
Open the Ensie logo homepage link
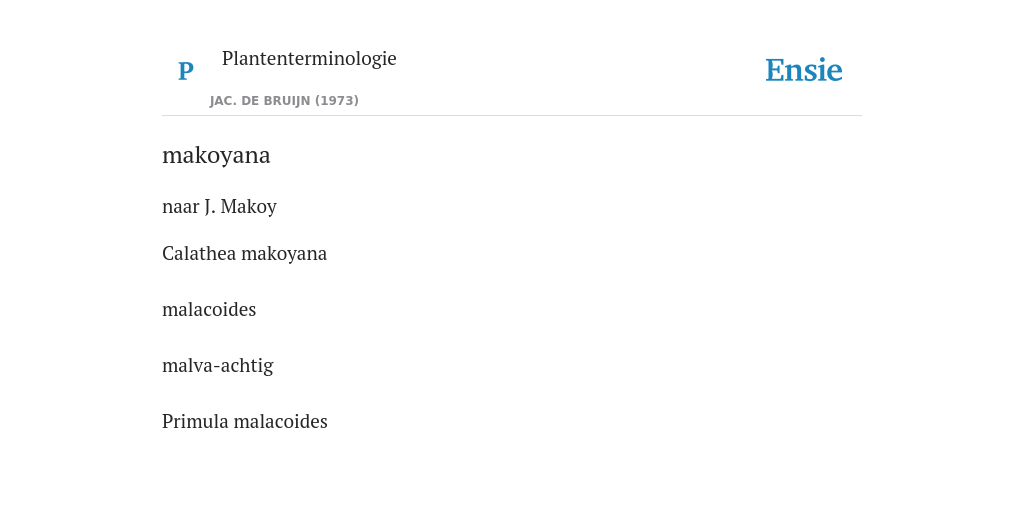(803, 70)
